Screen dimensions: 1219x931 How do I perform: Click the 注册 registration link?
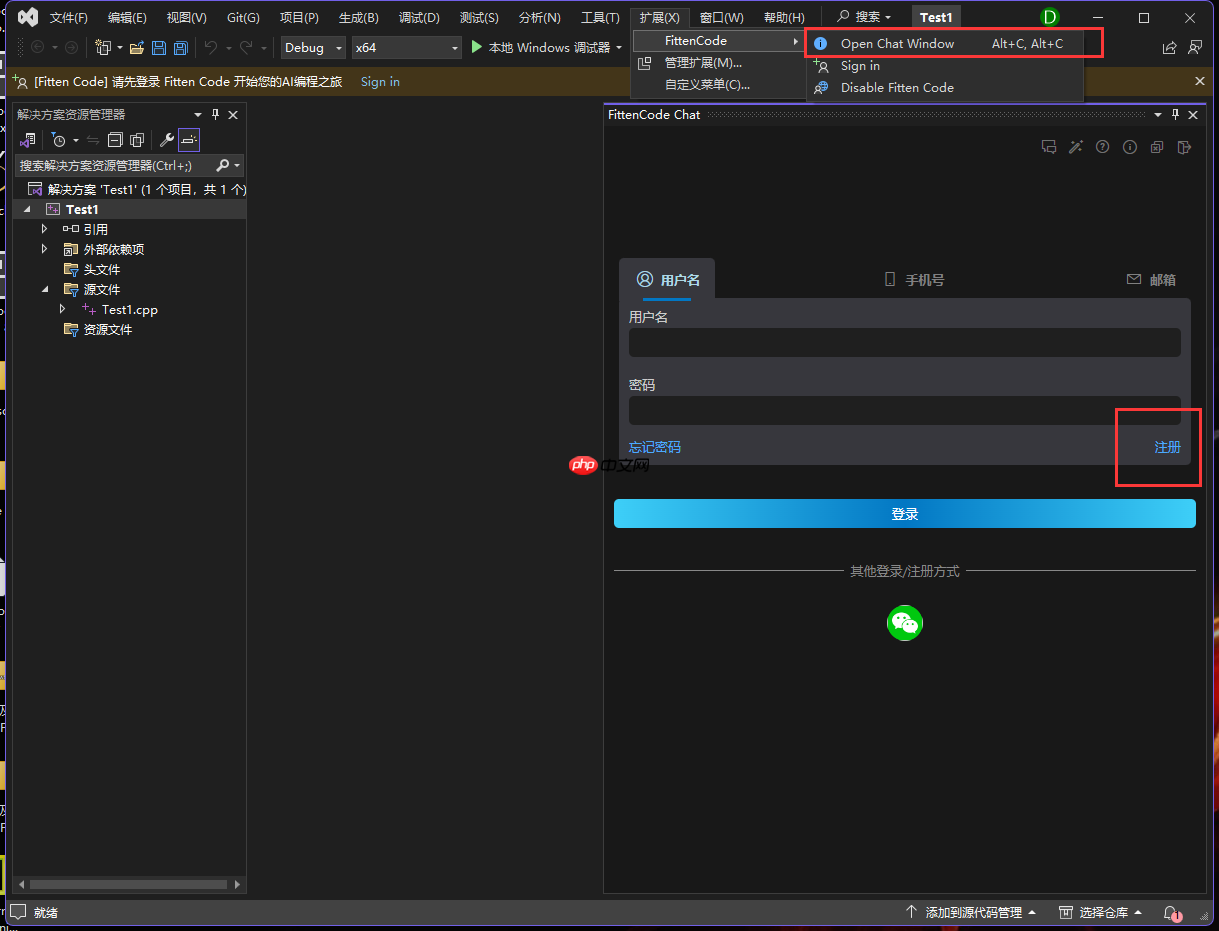coord(1167,447)
